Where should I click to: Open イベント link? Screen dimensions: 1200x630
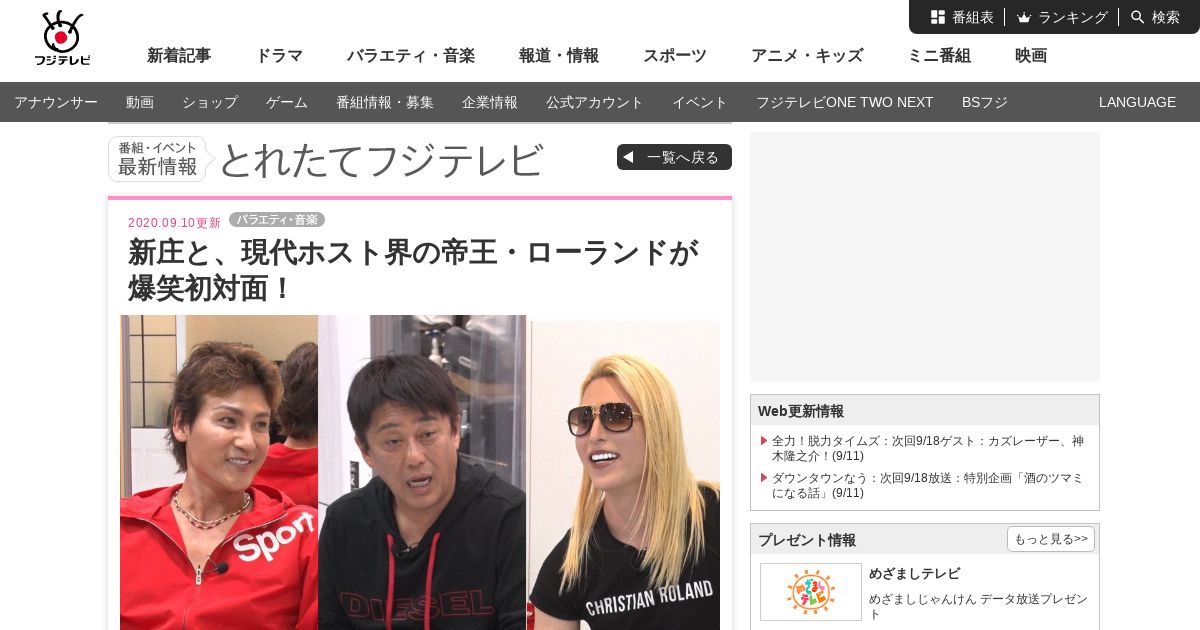(x=700, y=102)
